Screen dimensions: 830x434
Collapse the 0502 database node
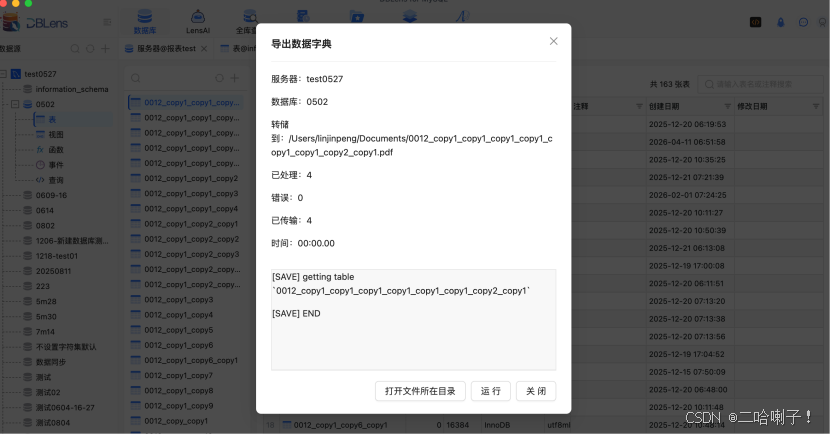15,104
